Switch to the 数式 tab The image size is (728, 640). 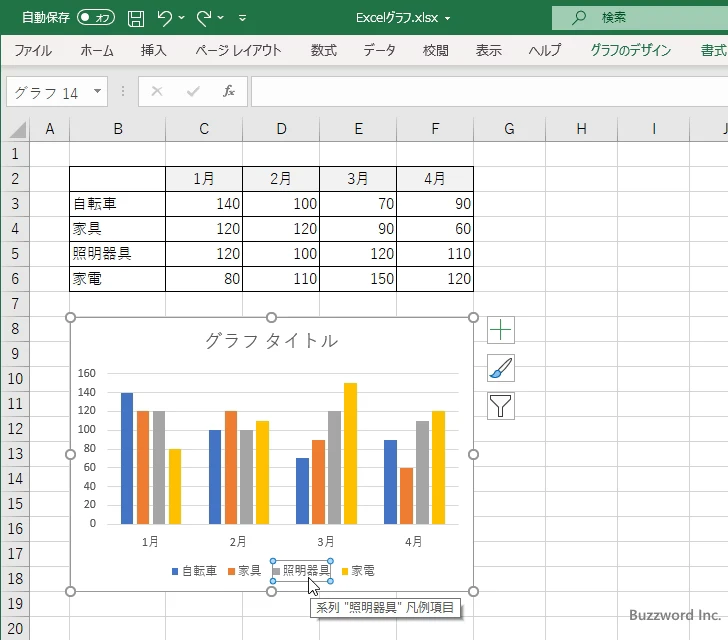(x=324, y=50)
